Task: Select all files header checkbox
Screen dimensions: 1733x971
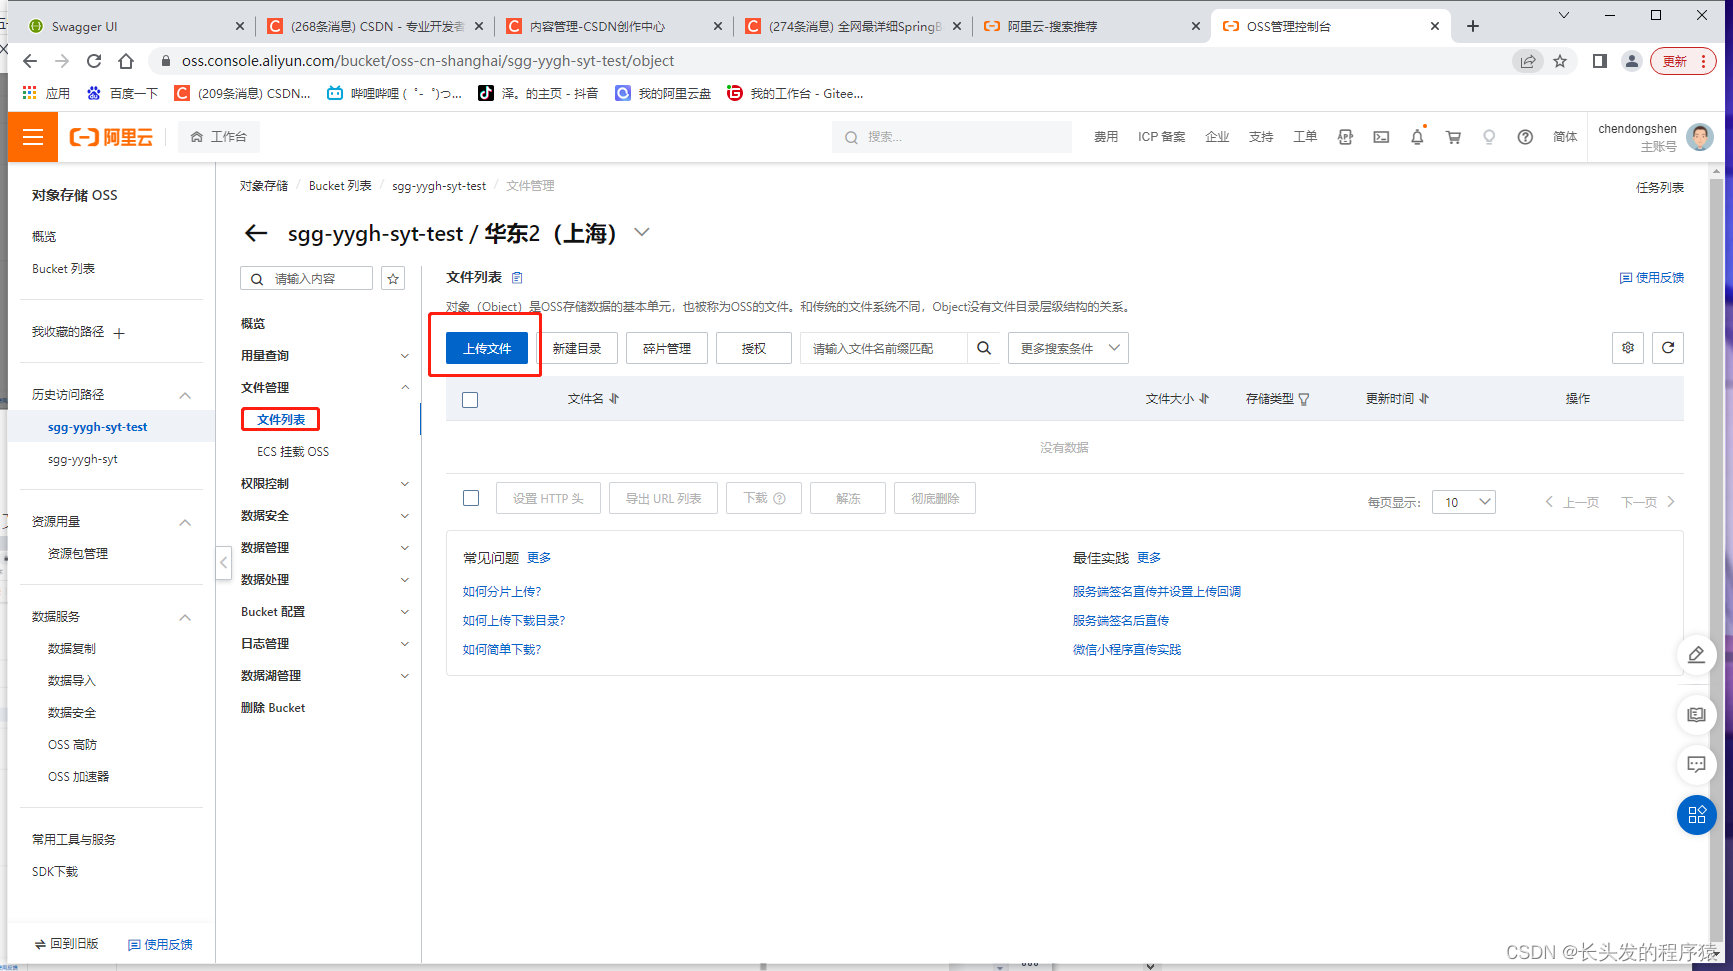Action: point(470,400)
